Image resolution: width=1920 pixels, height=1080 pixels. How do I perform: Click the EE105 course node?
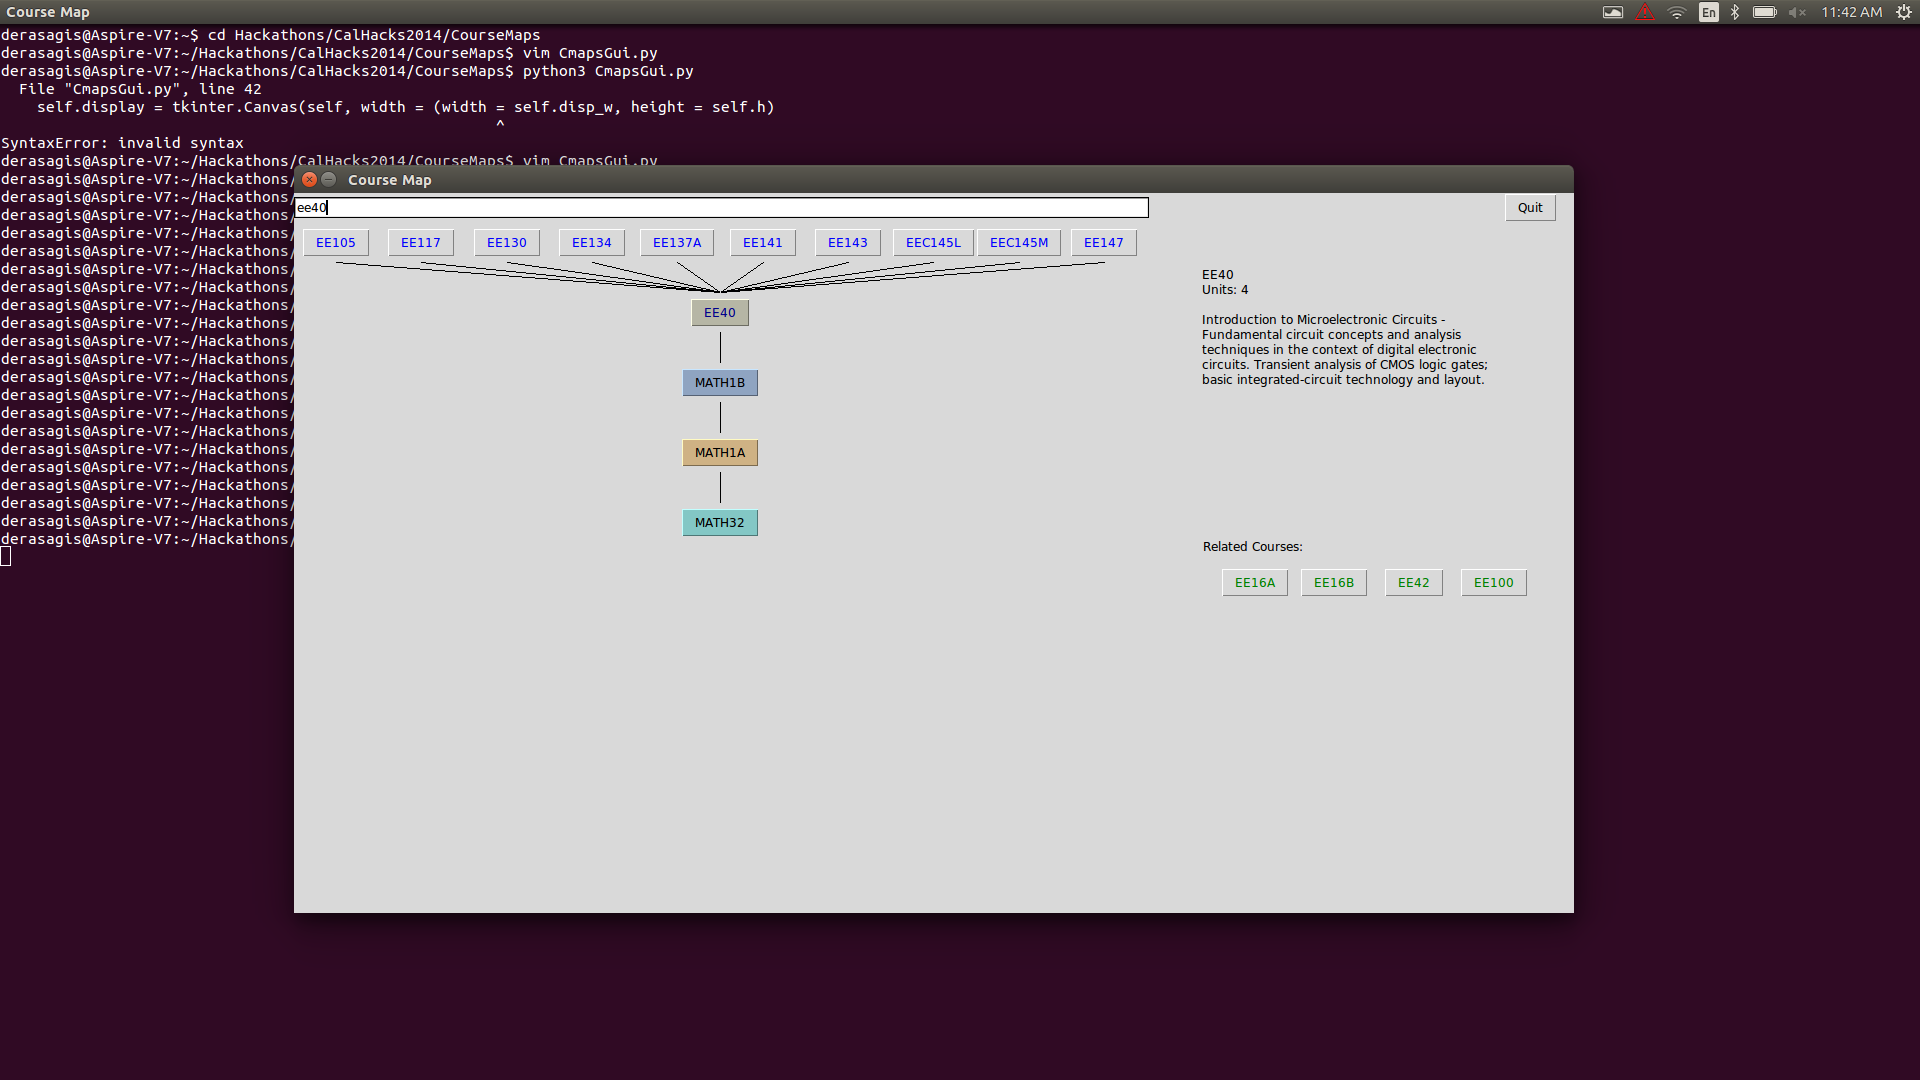(x=335, y=243)
